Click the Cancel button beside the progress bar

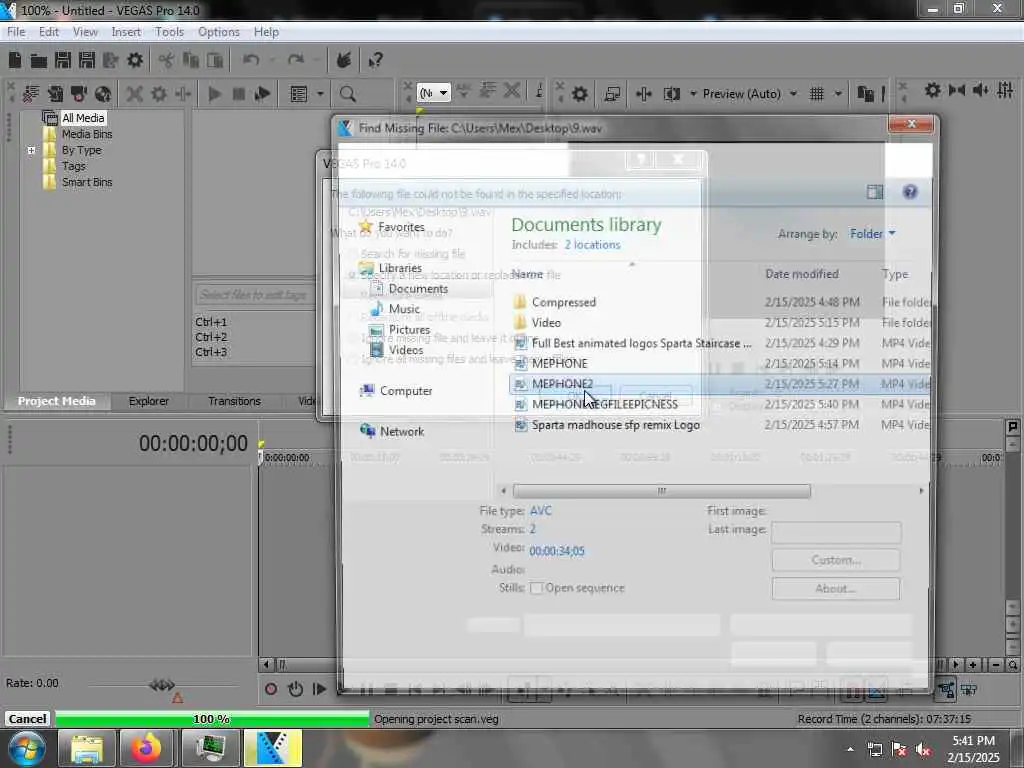coord(27,718)
